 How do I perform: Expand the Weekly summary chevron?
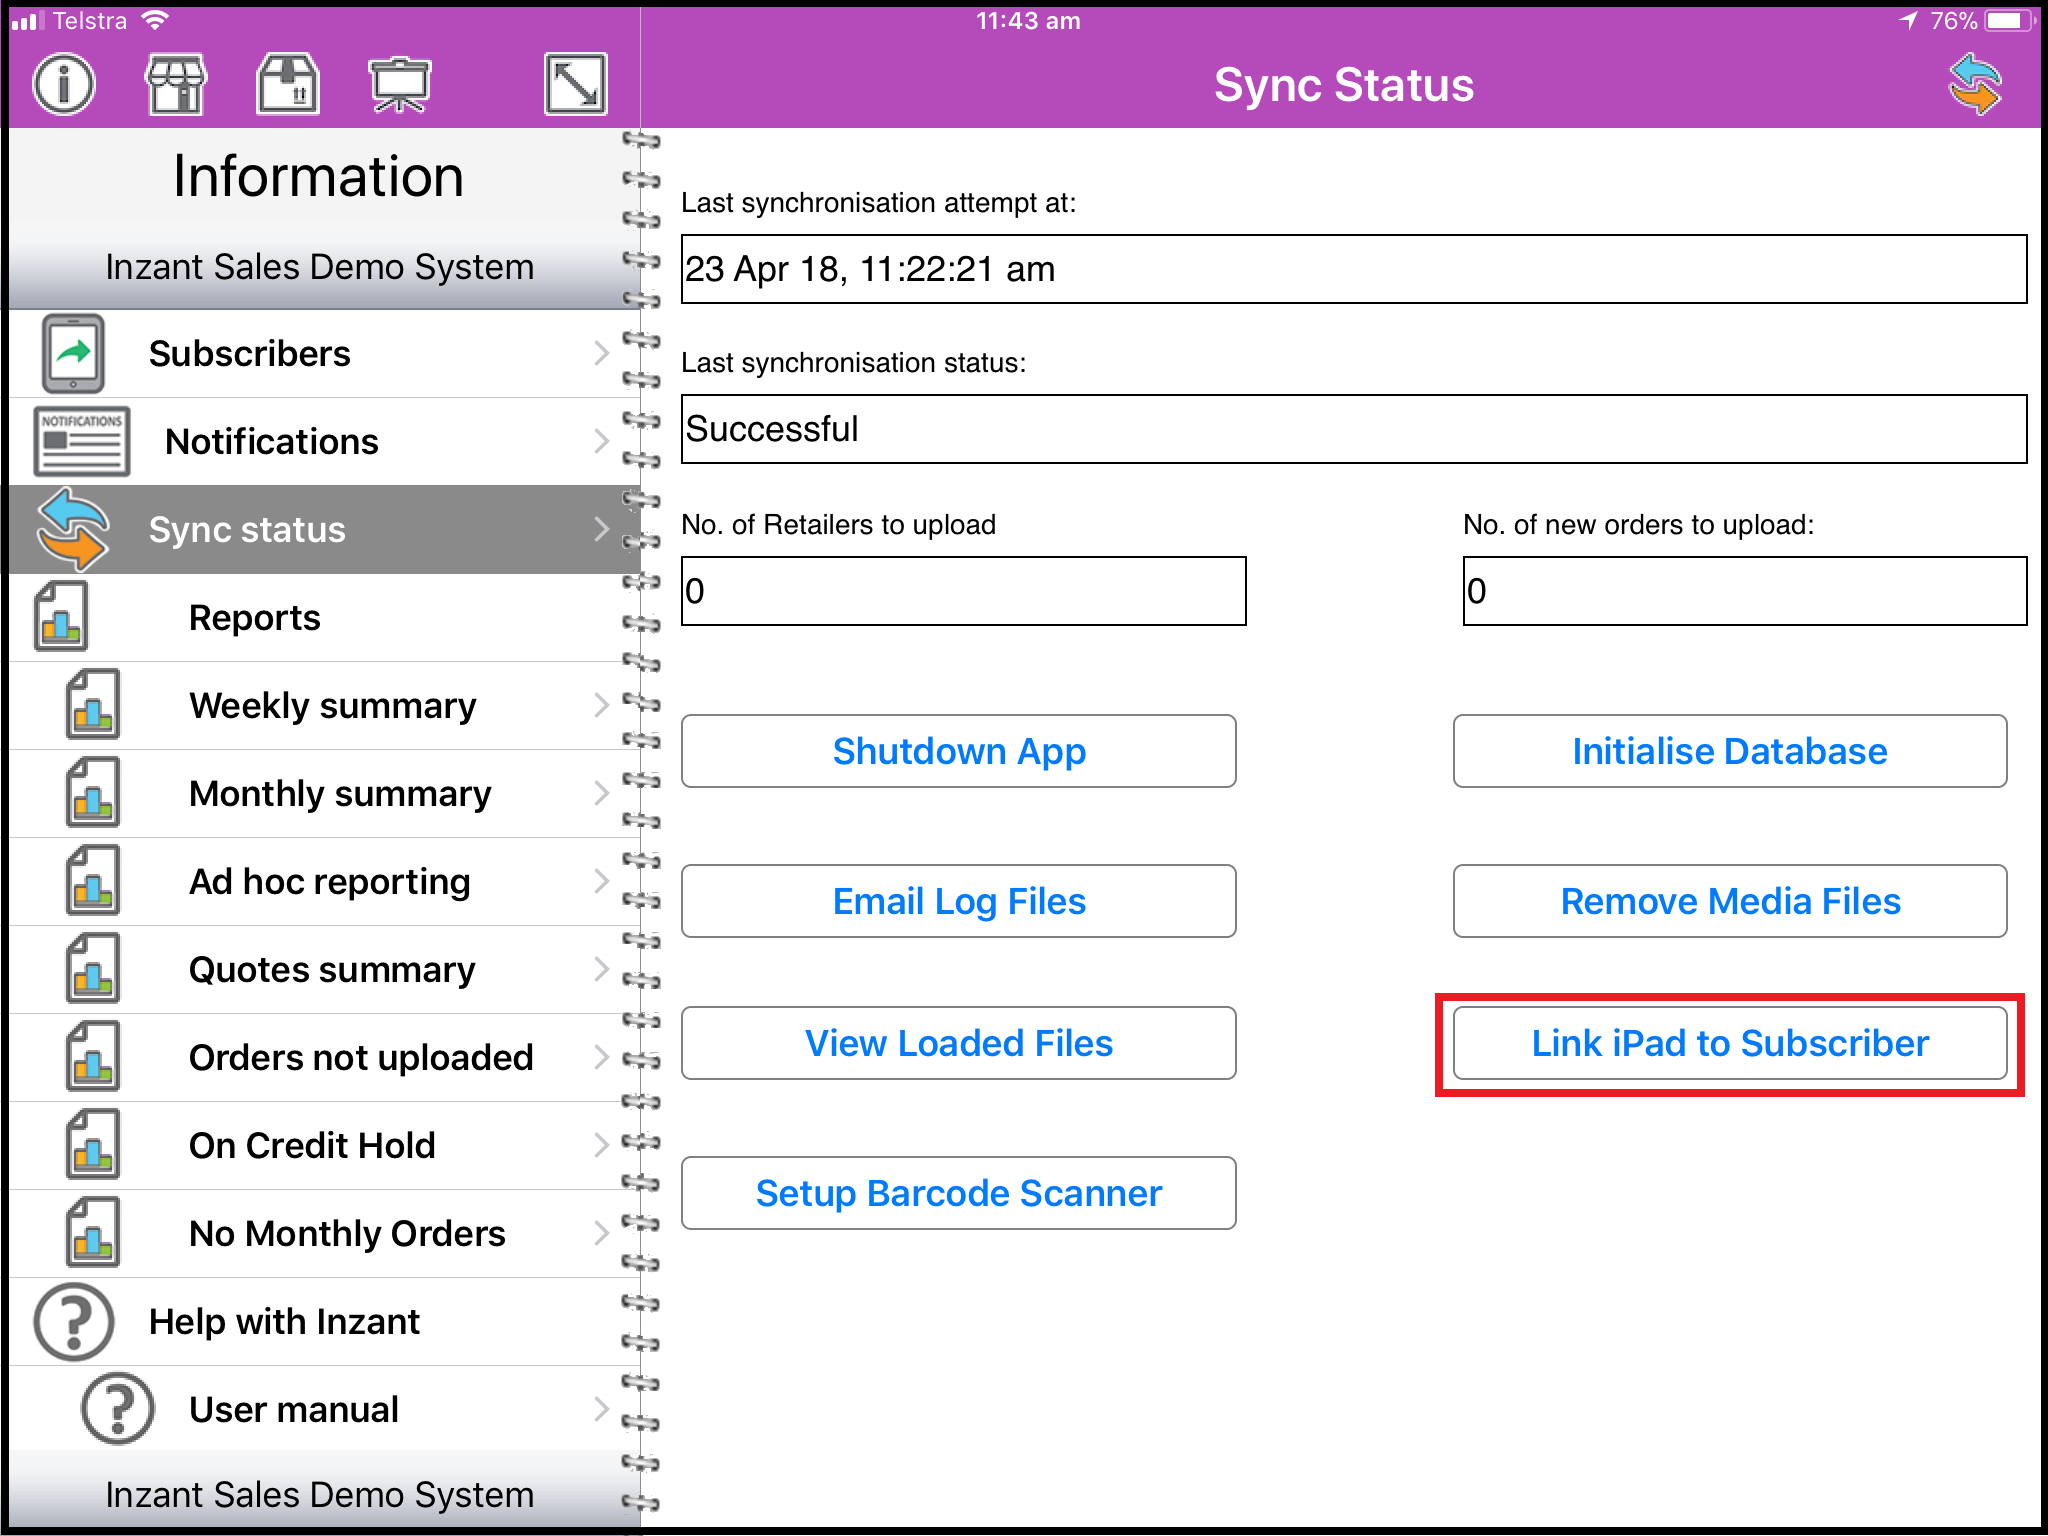(x=601, y=705)
